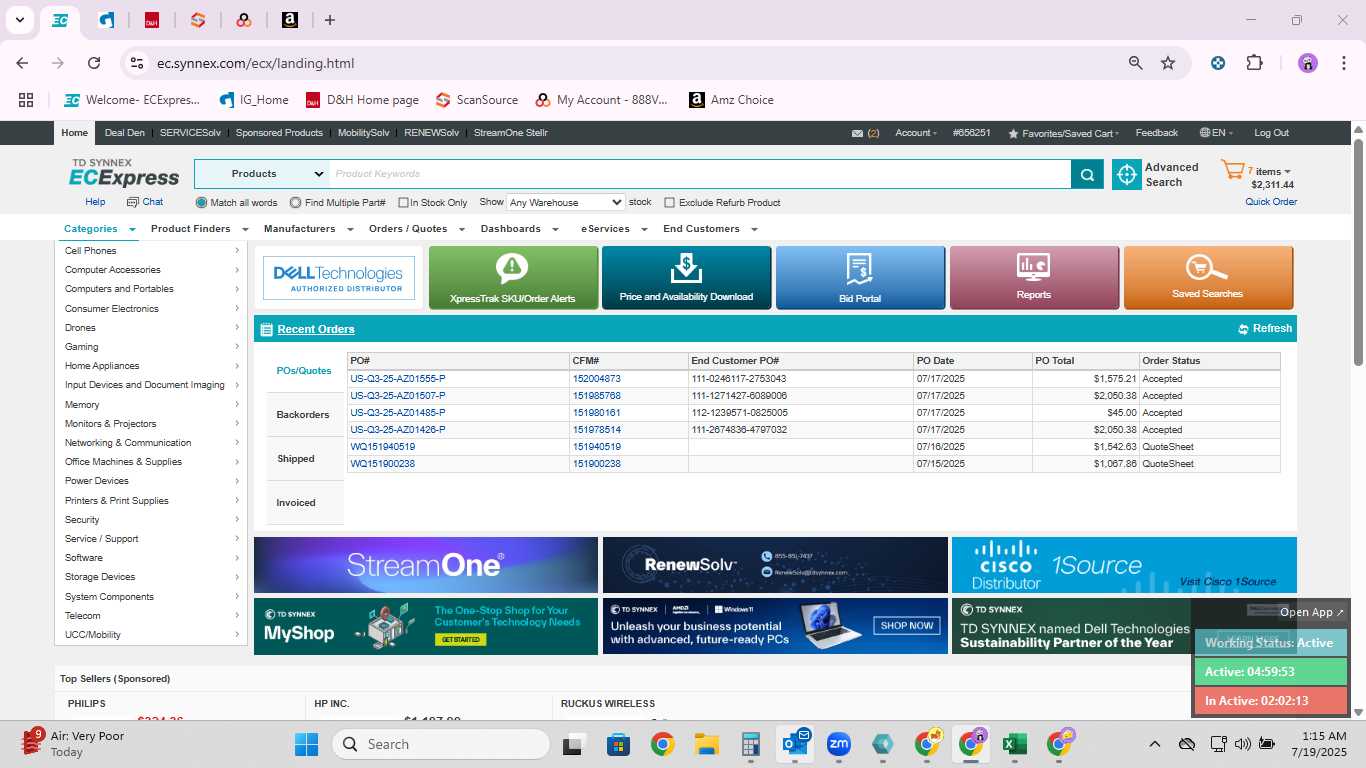Screen dimensions: 1366x768
Task: Check the In Stock Only checkbox
Action: tap(403, 202)
